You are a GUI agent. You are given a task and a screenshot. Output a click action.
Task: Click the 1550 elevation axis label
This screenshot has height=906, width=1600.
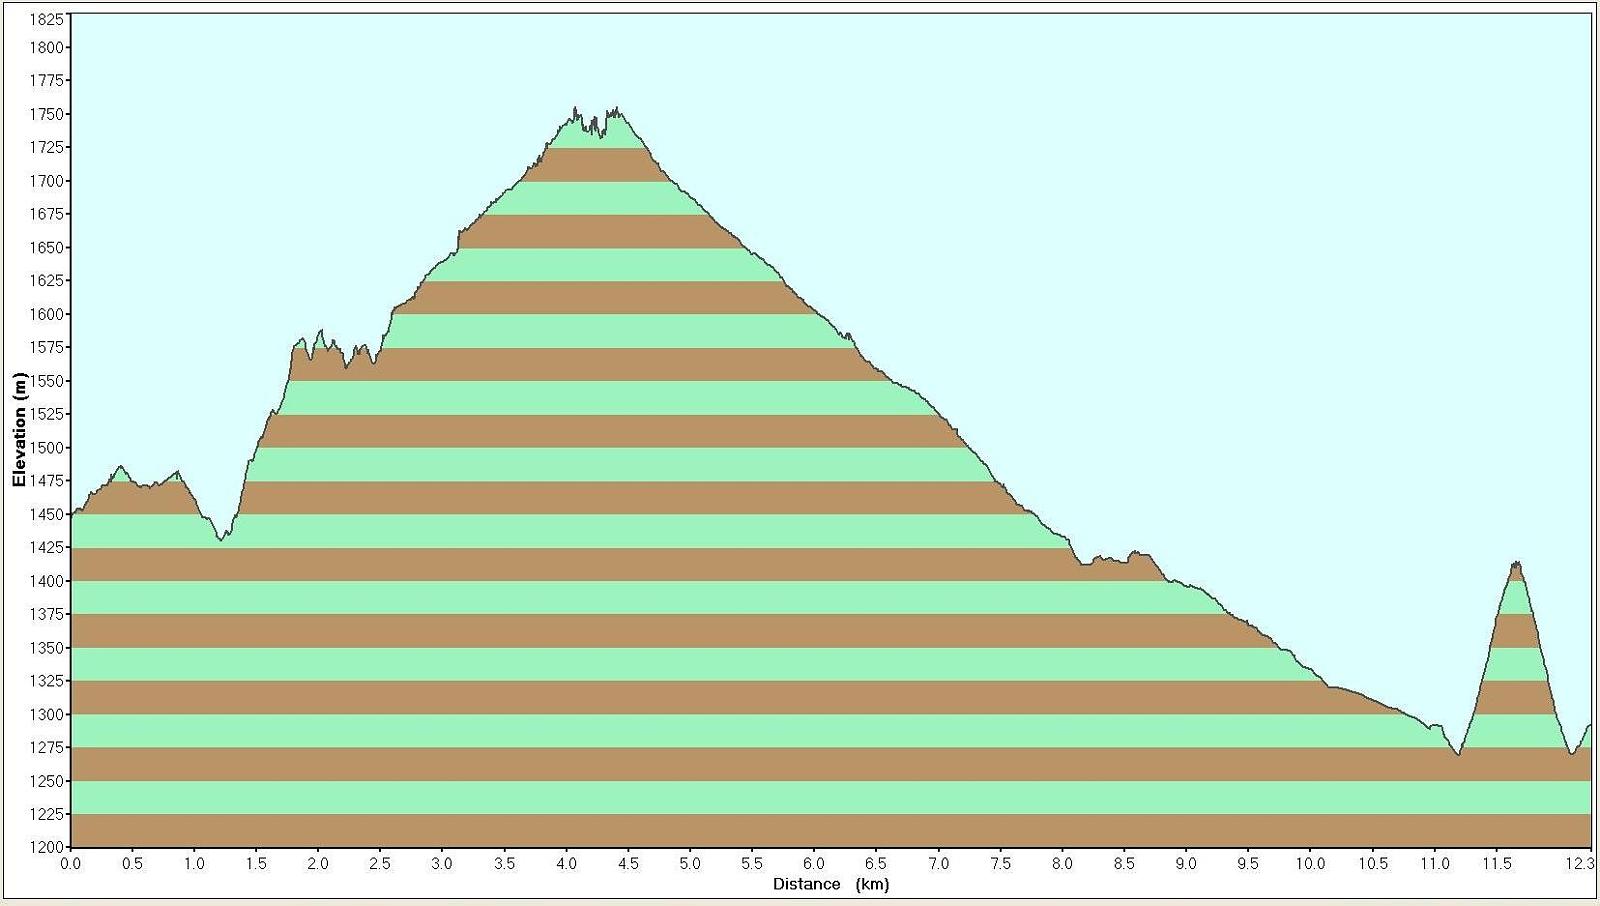tap(47, 381)
